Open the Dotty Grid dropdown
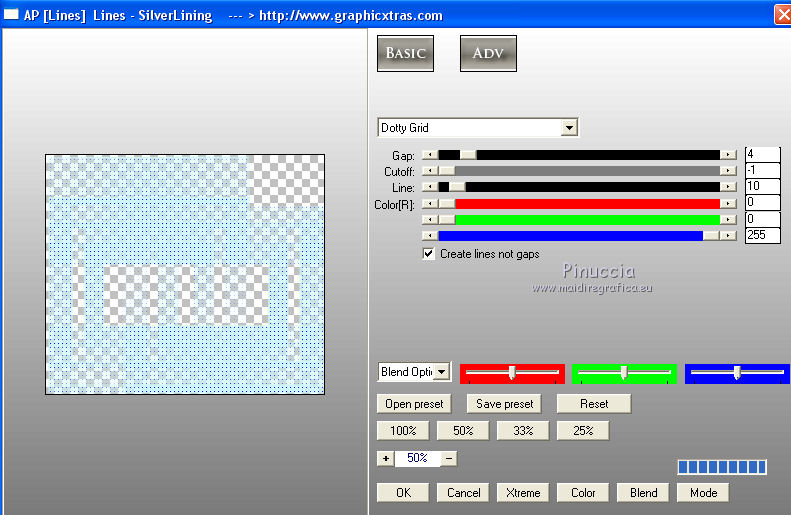 570,128
